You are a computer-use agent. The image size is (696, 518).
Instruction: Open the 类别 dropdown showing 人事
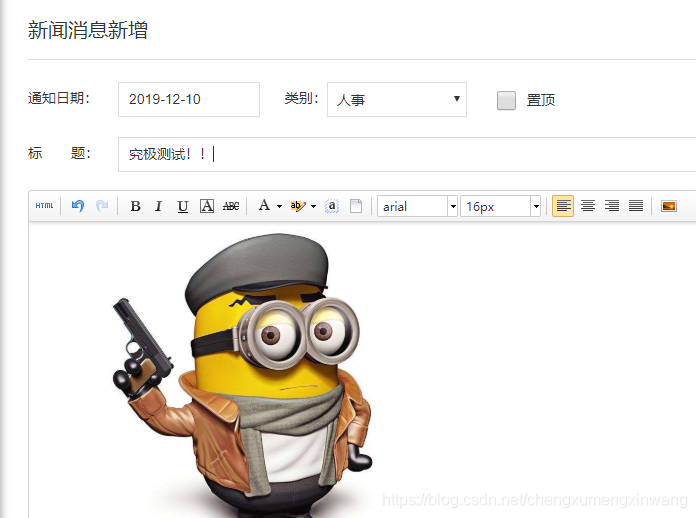[397, 99]
